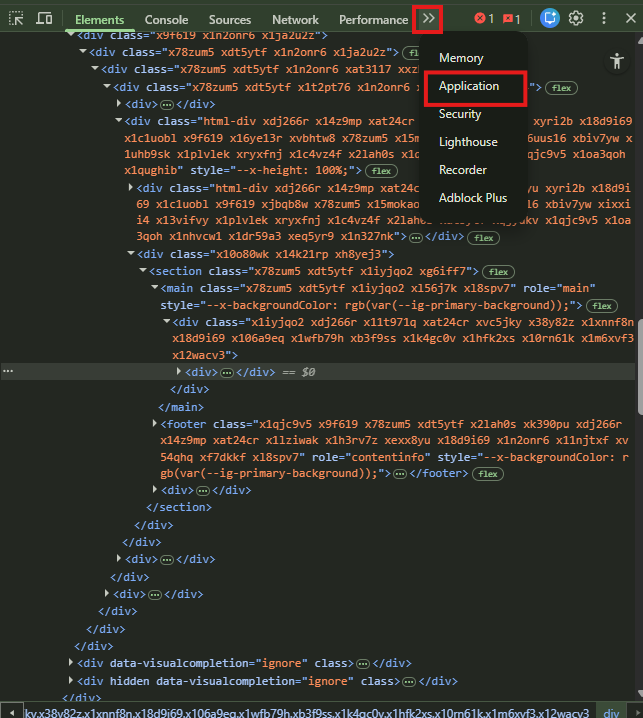Close the DevTools panel

(x=631, y=18)
